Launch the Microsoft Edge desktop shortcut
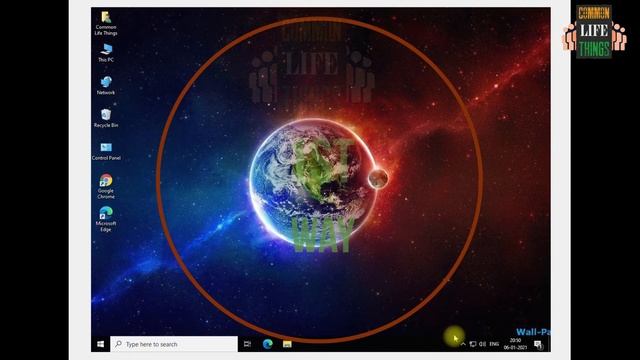Screen dimensions: 640x360 106,219
